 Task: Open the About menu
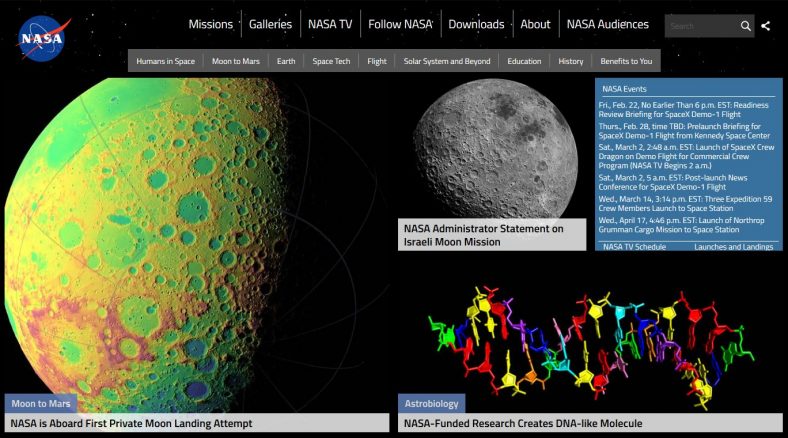pos(535,24)
